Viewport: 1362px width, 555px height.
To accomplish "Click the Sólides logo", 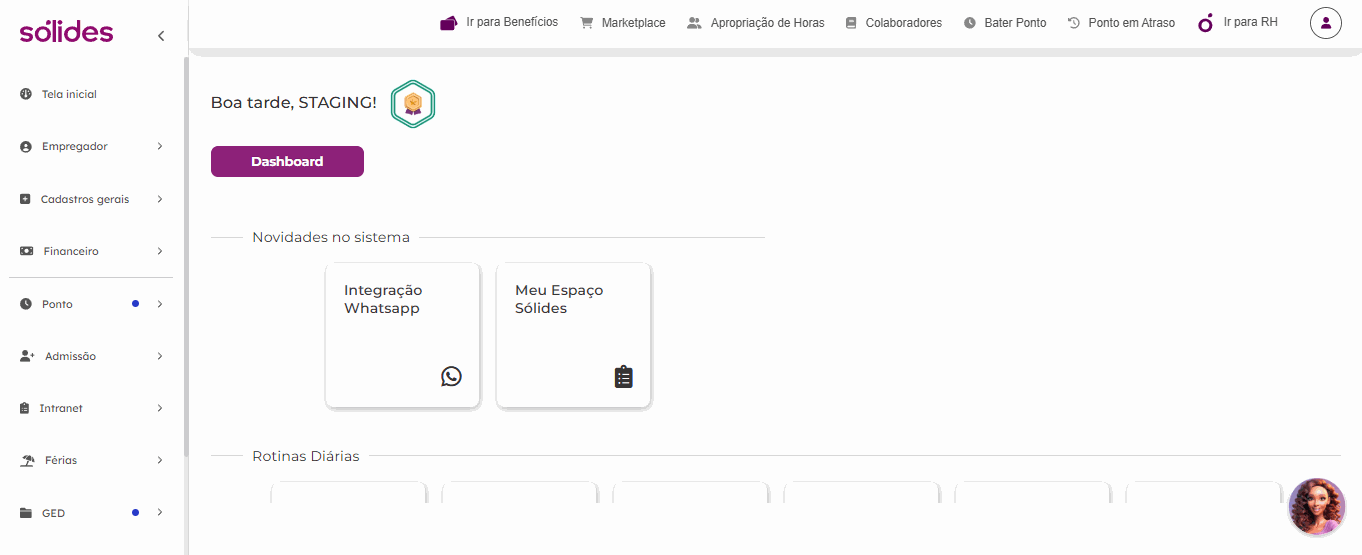I will pos(66,32).
